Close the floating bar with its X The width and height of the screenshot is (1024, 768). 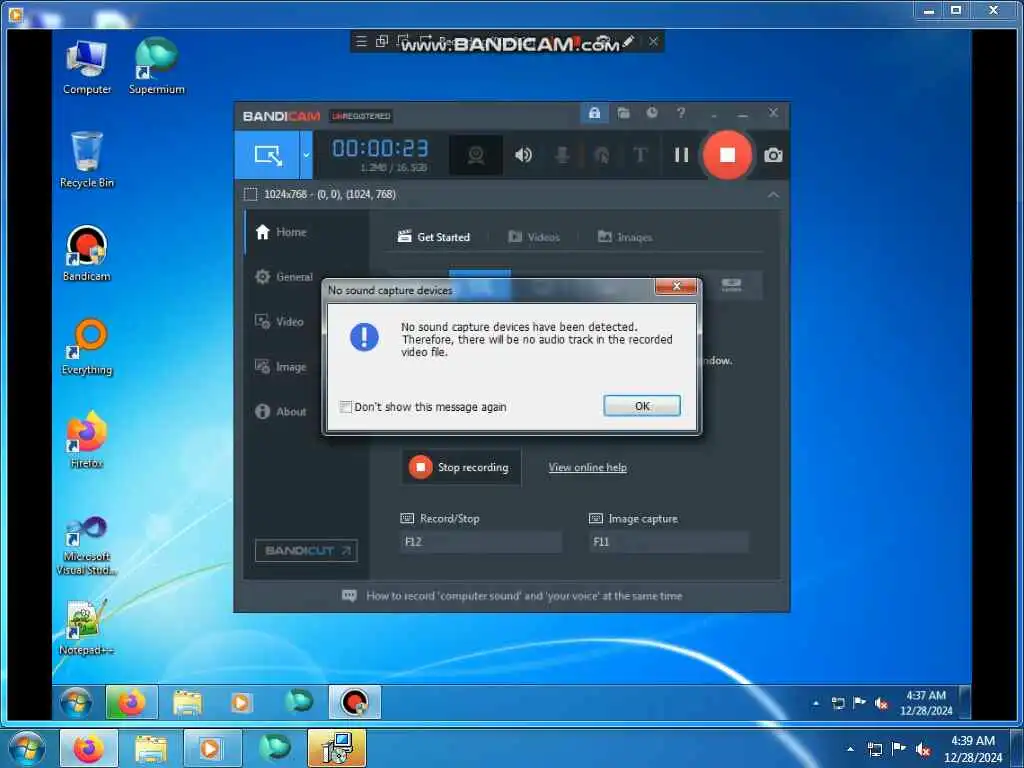[x=653, y=42]
